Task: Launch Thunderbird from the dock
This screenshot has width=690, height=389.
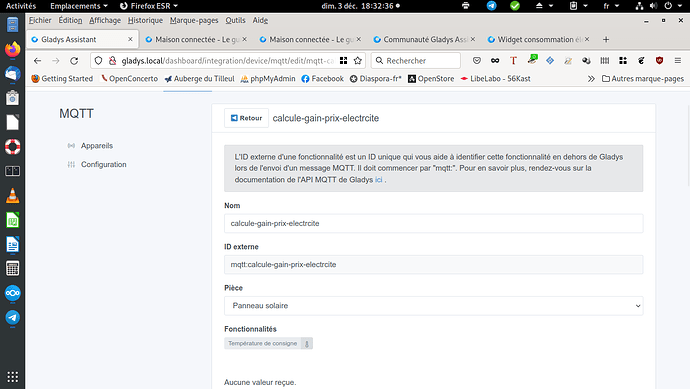Action: coord(12,73)
